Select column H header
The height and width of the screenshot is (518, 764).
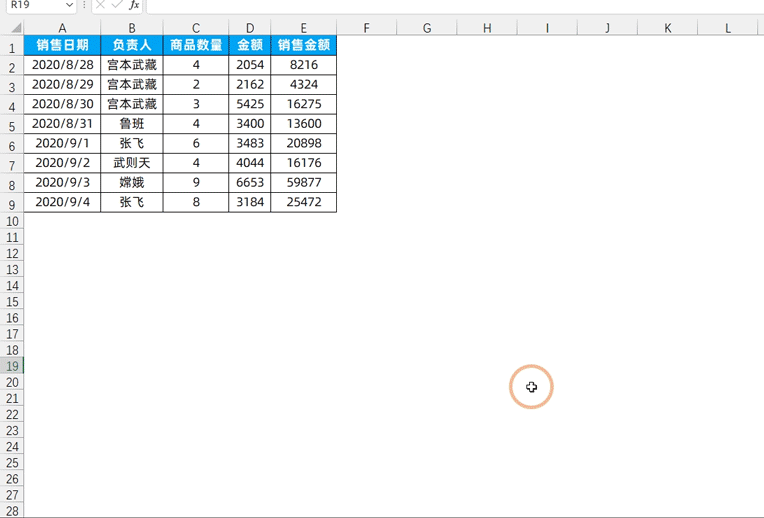coord(487,28)
